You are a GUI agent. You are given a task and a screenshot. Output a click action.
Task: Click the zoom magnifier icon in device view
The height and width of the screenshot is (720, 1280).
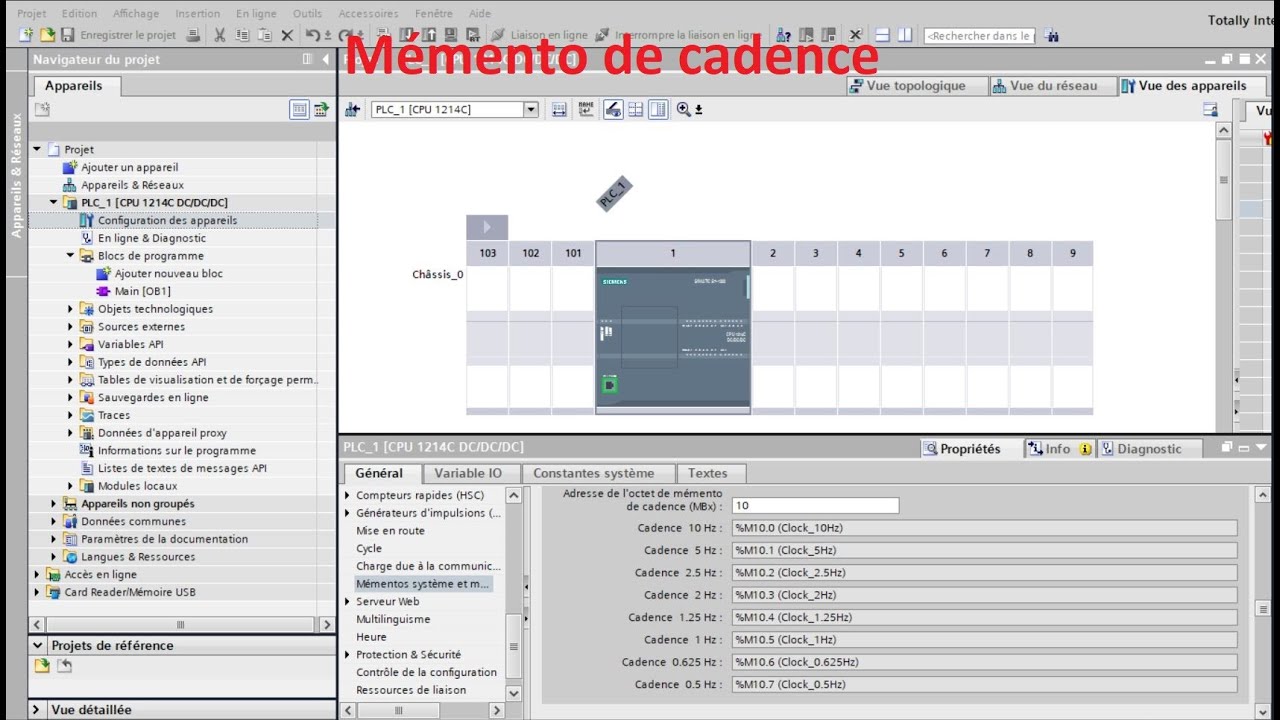684,109
